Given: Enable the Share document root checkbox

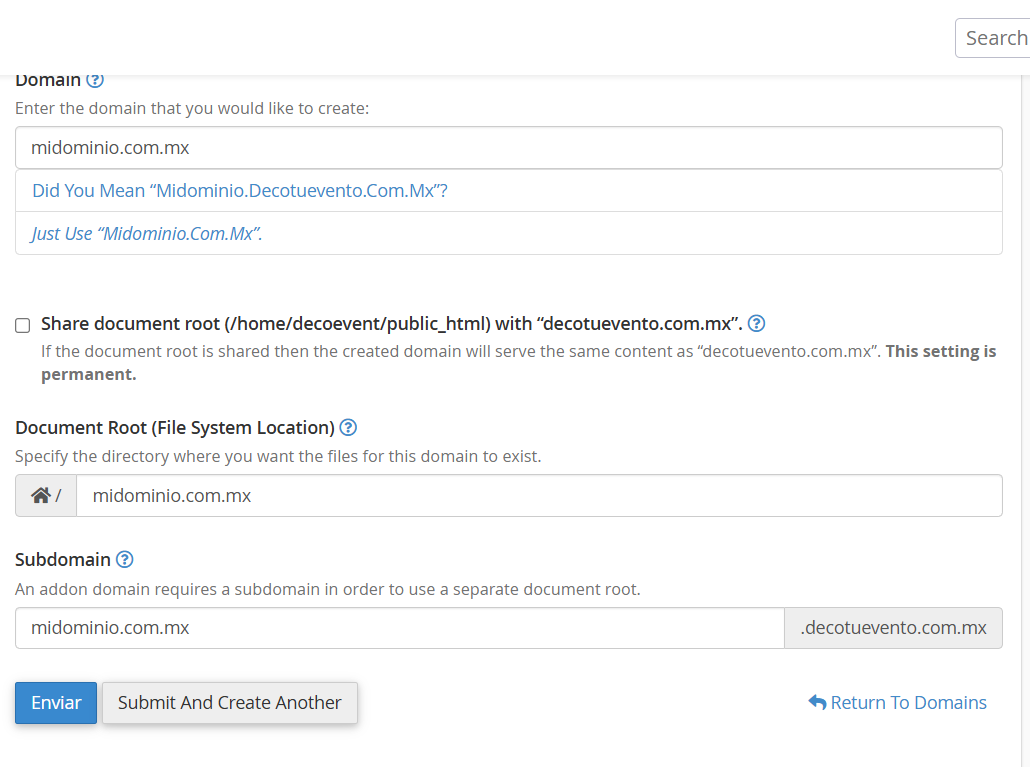Looking at the screenshot, I should pos(23,325).
